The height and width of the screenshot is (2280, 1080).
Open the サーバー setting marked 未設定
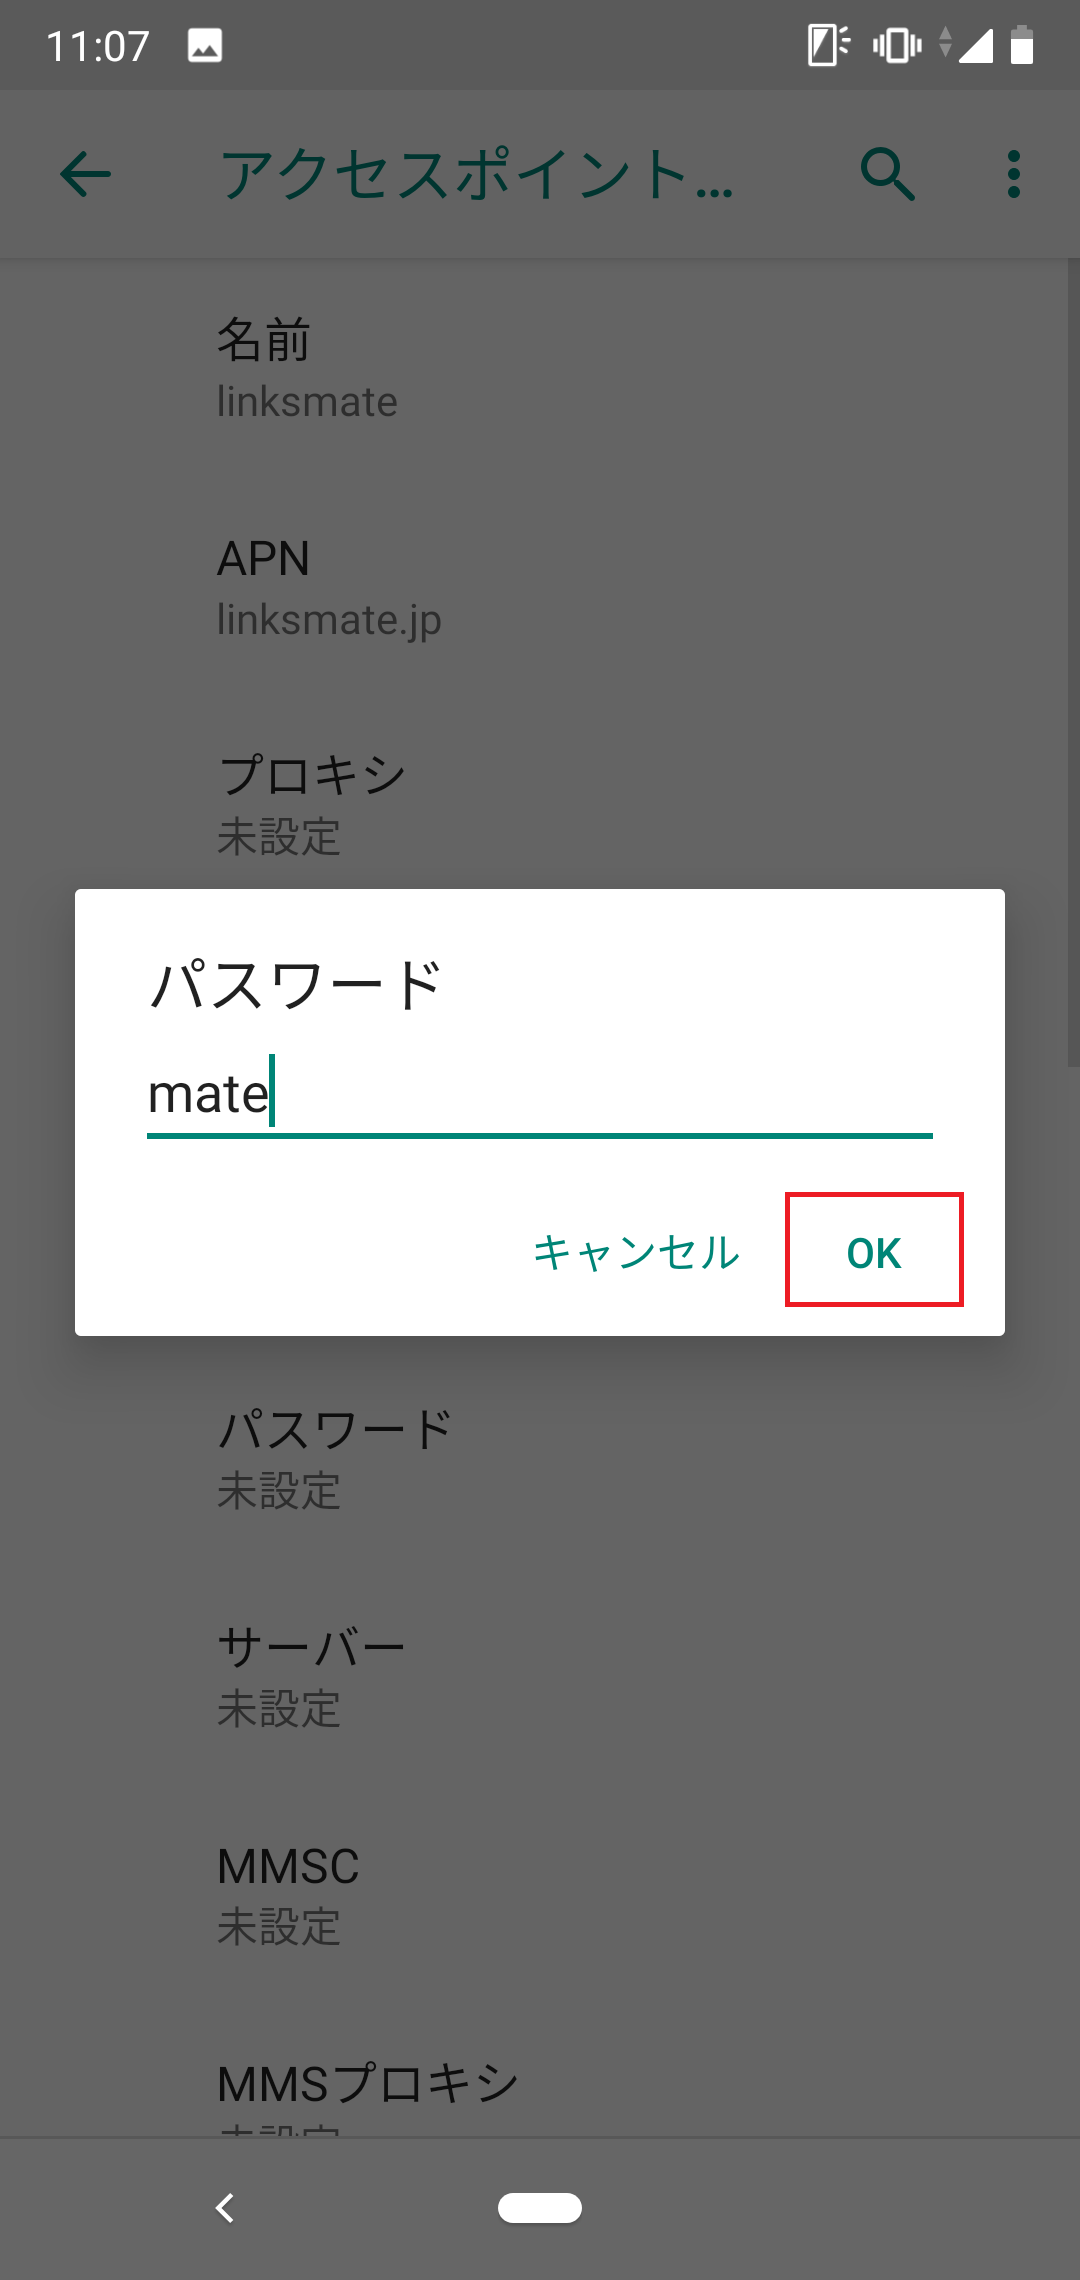point(540,1670)
